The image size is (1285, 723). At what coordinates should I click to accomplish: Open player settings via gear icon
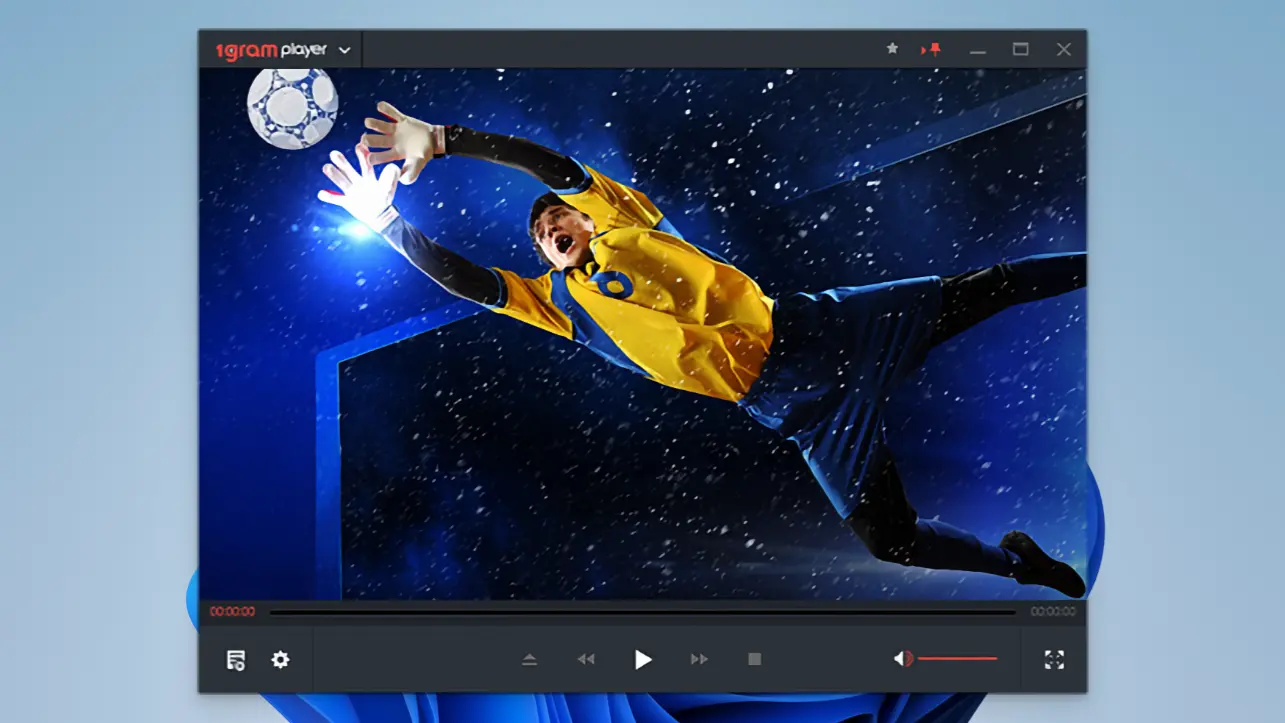coord(281,660)
